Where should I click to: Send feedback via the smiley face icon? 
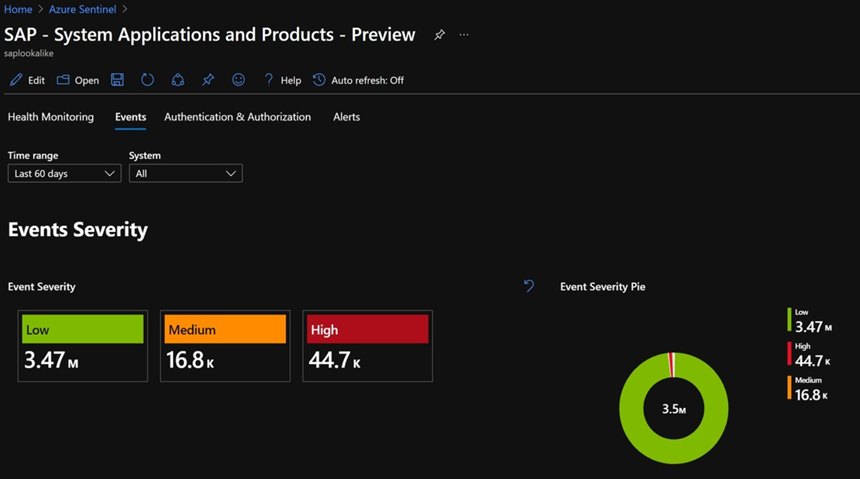pos(238,80)
